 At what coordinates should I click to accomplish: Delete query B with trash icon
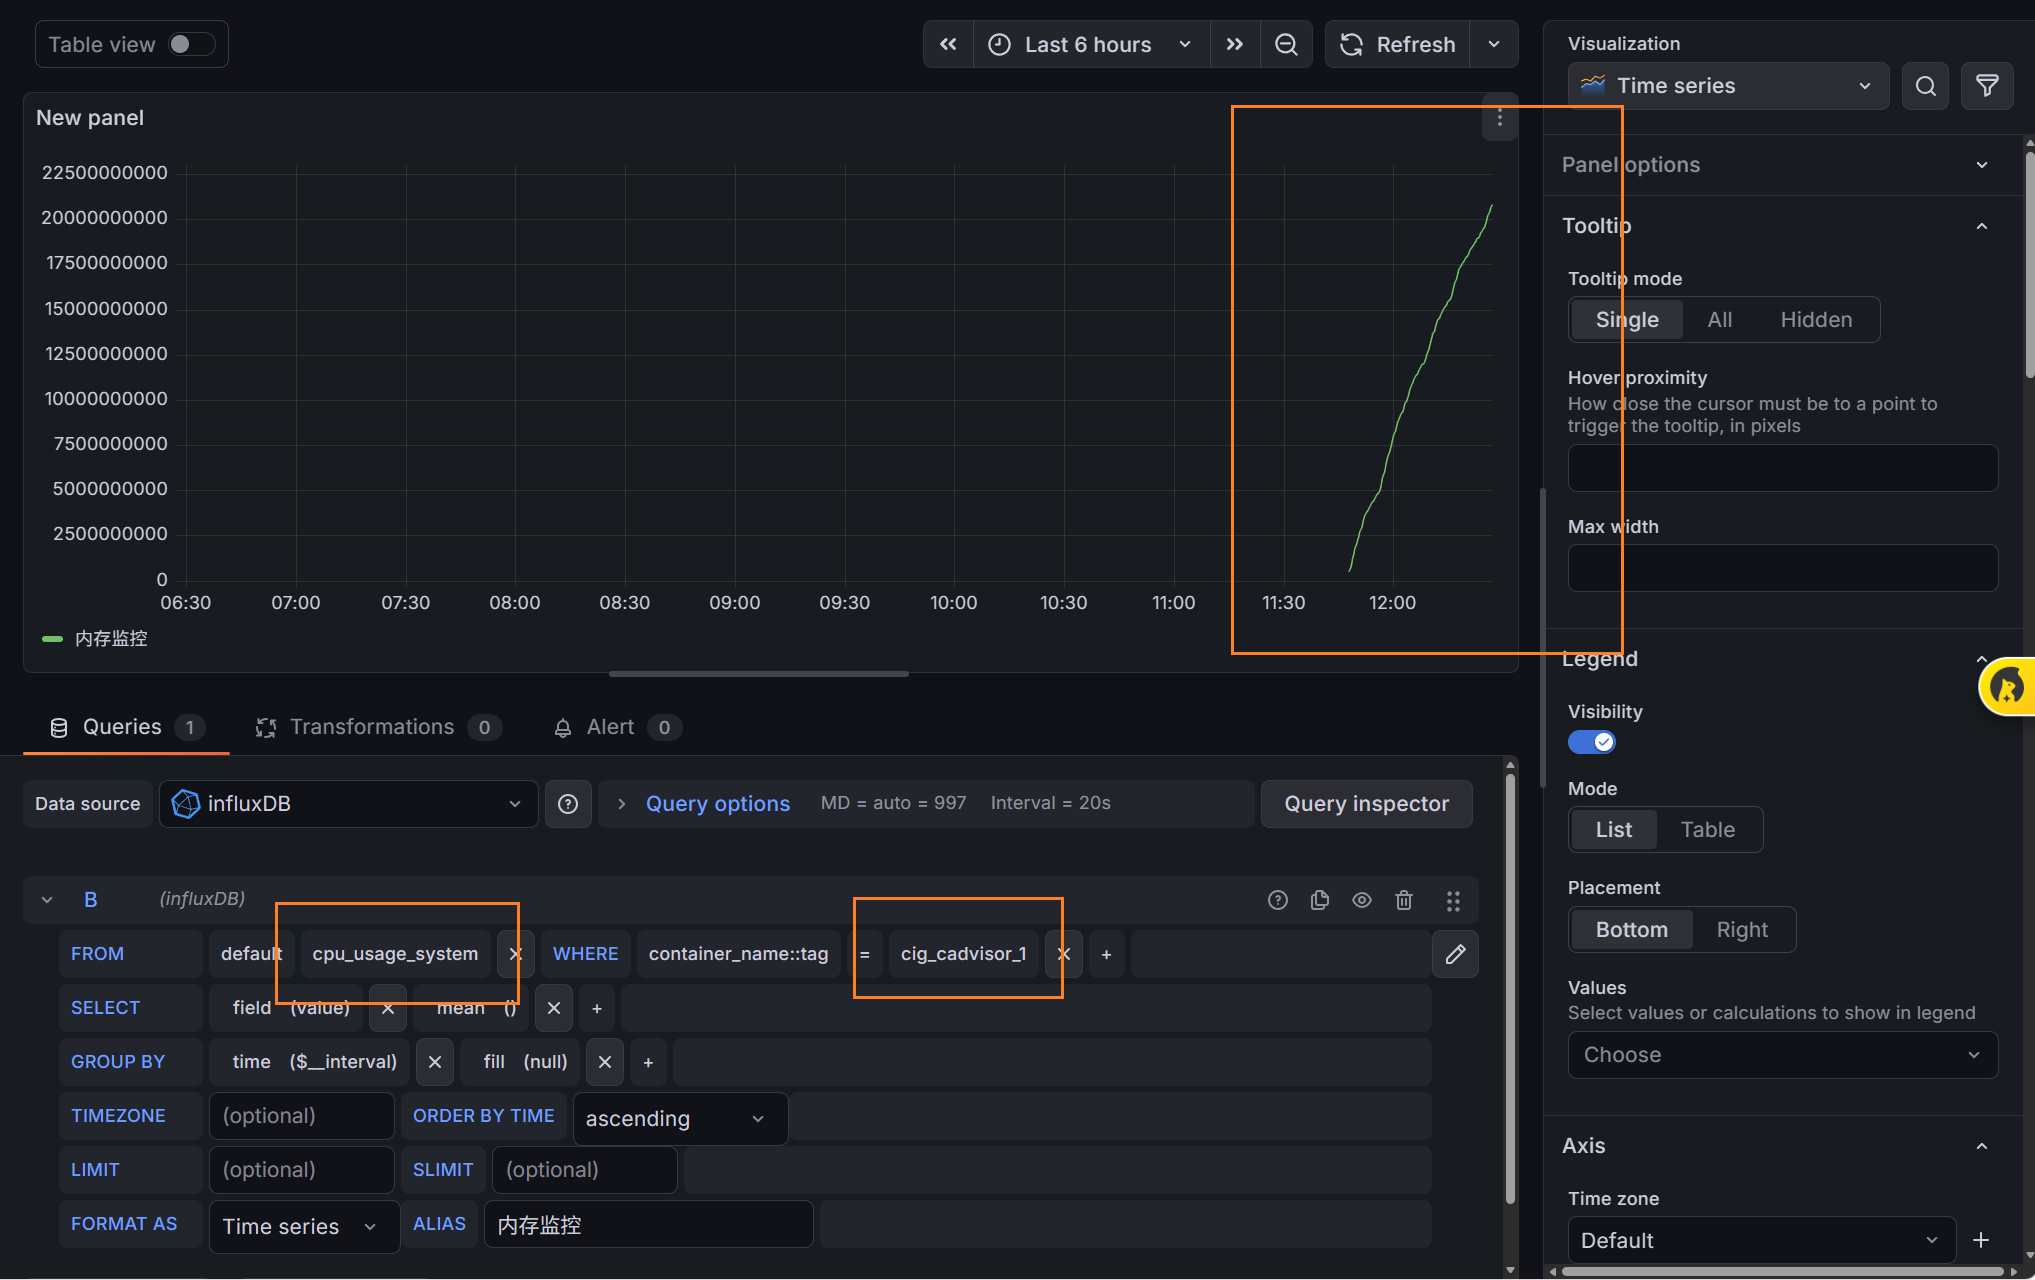[x=1404, y=900]
